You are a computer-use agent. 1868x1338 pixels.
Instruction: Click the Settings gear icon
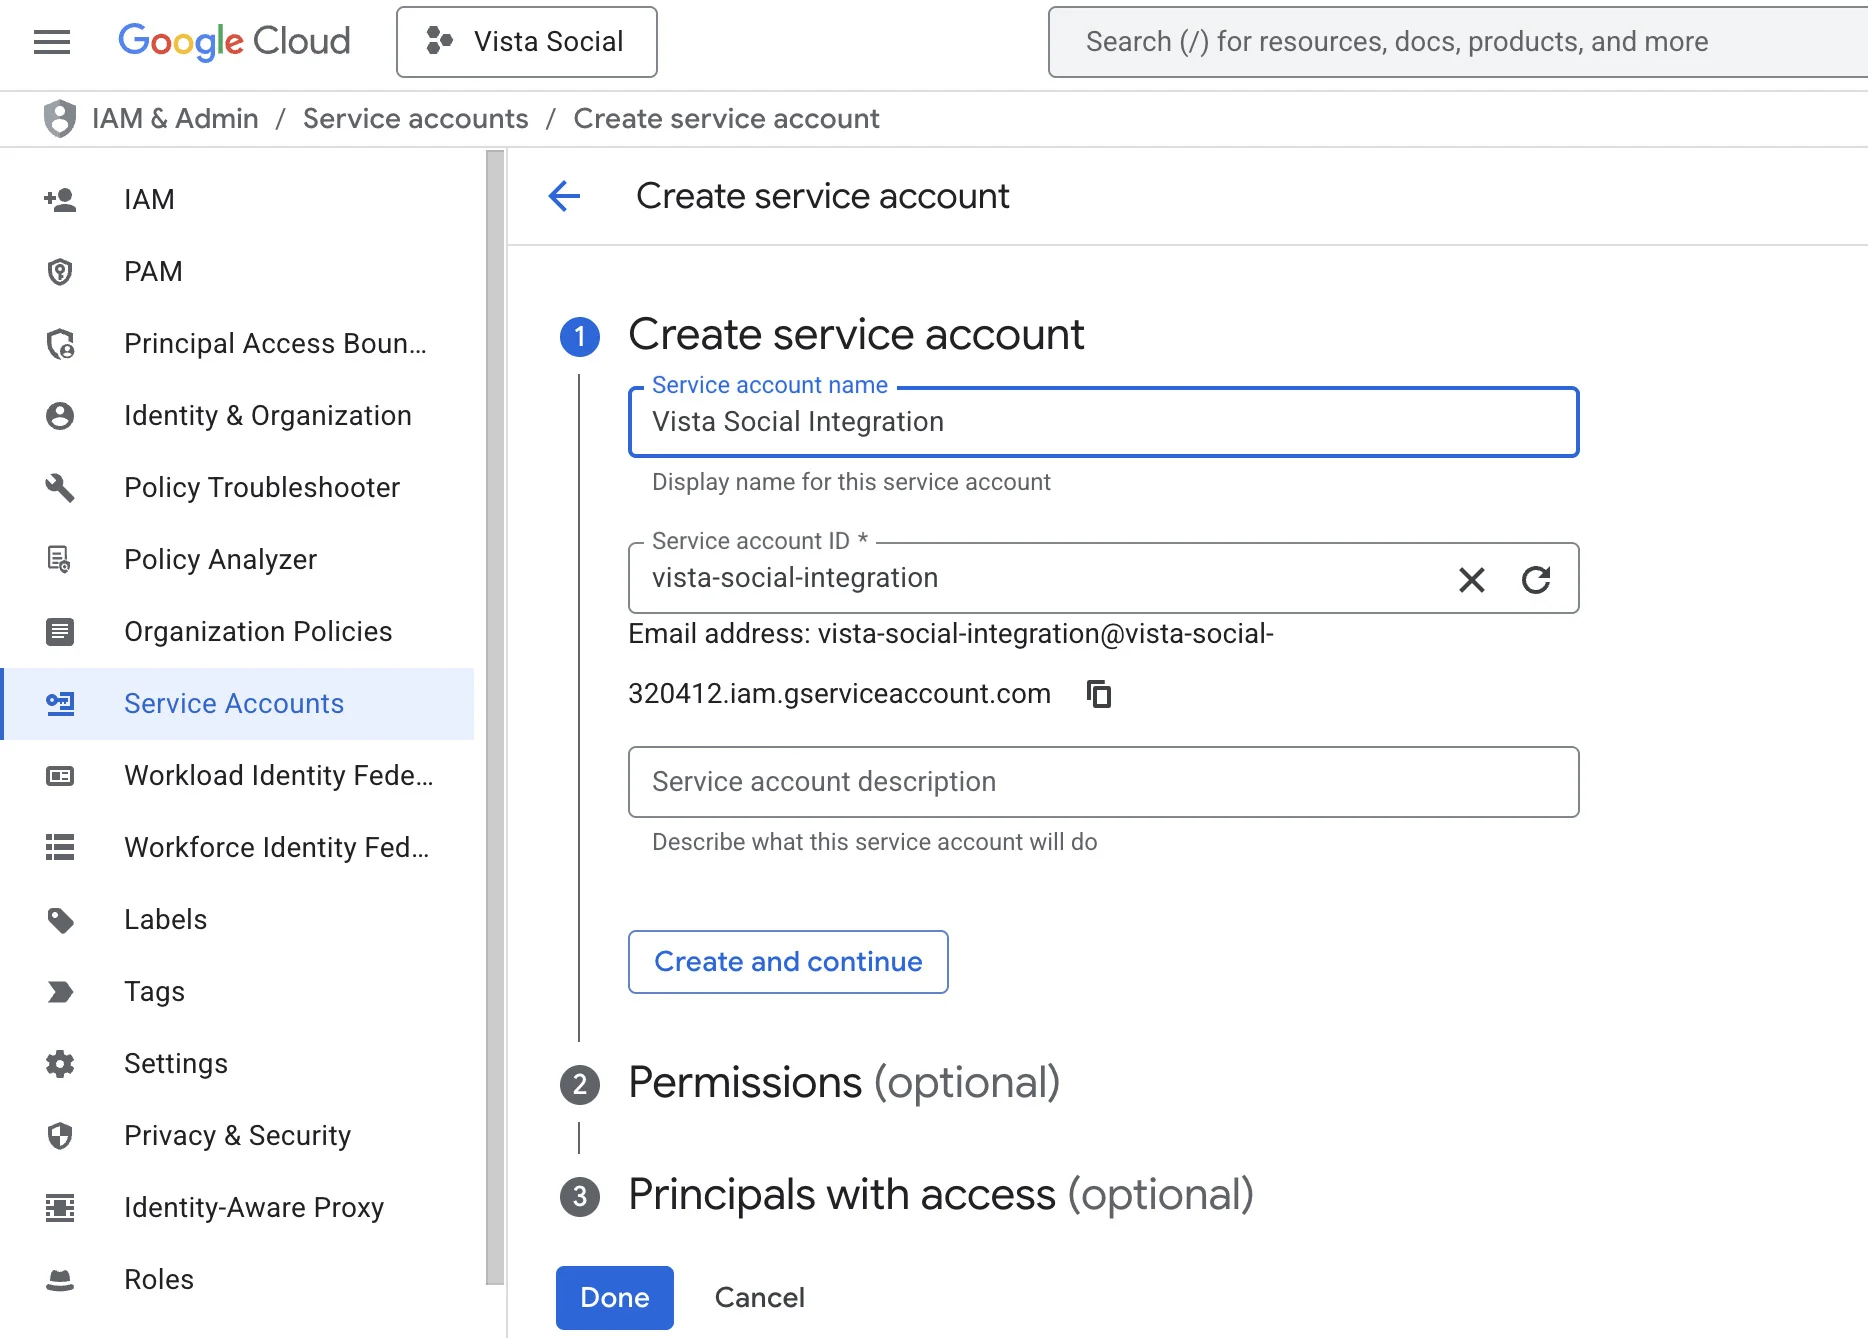tap(60, 1064)
